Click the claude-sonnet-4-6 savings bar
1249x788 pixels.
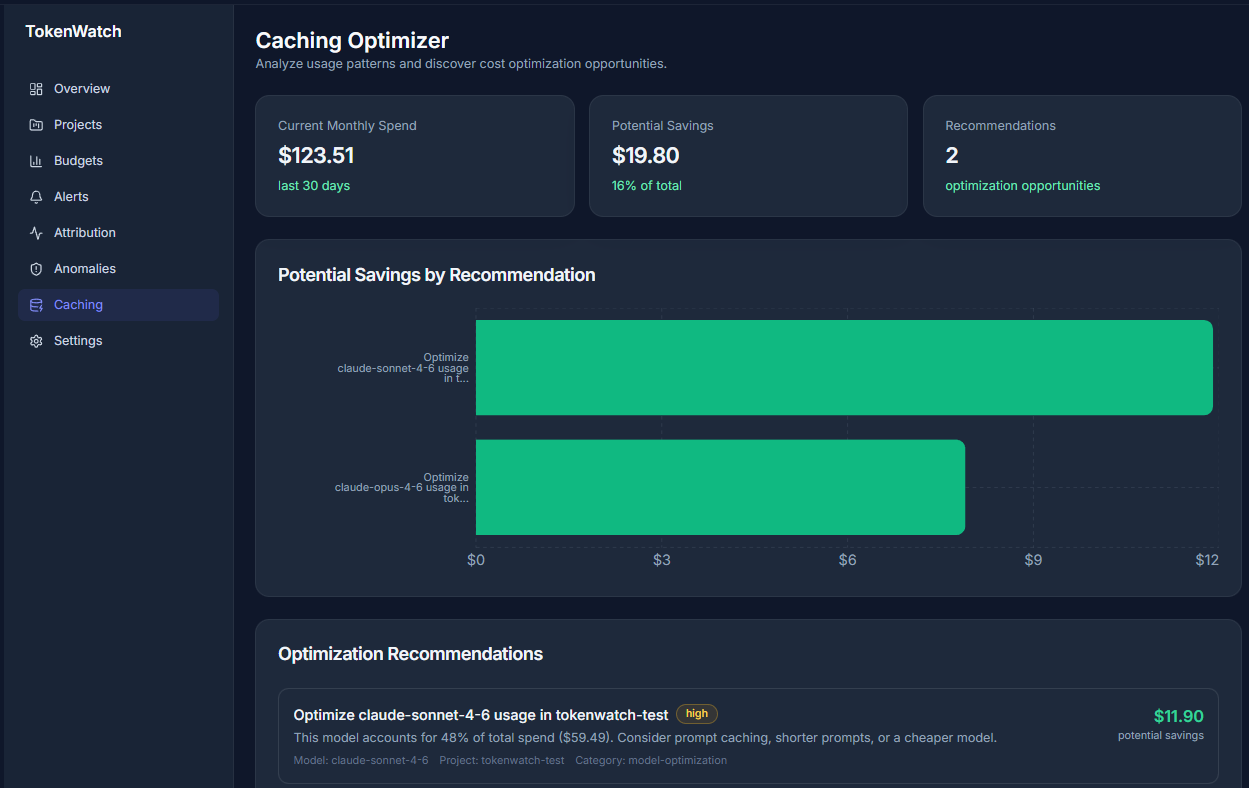(x=843, y=367)
